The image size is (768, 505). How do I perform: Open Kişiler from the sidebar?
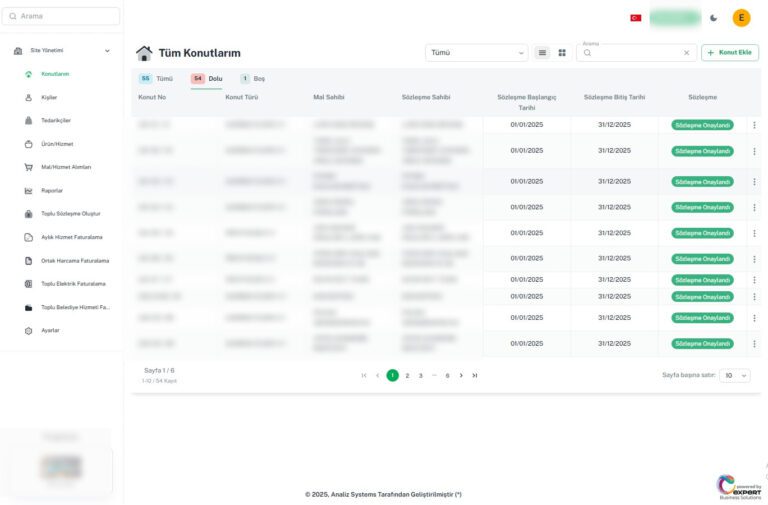pyautogui.click(x=48, y=97)
